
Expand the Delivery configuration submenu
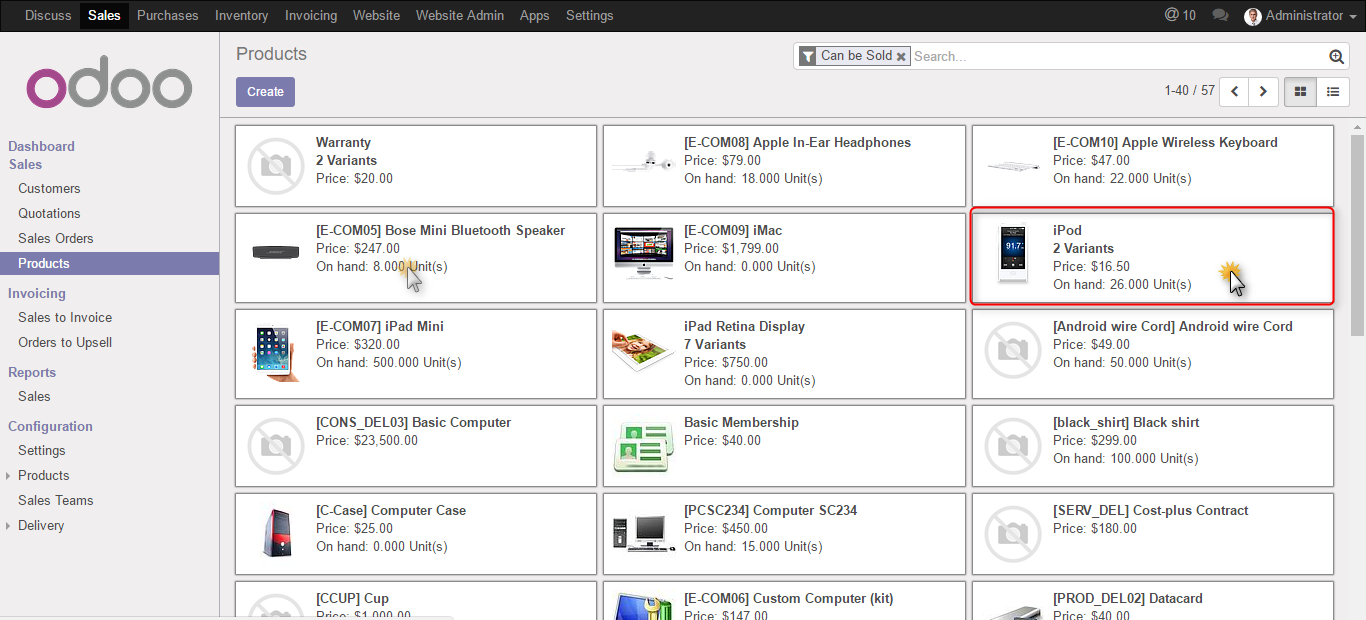pyautogui.click(x=40, y=526)
